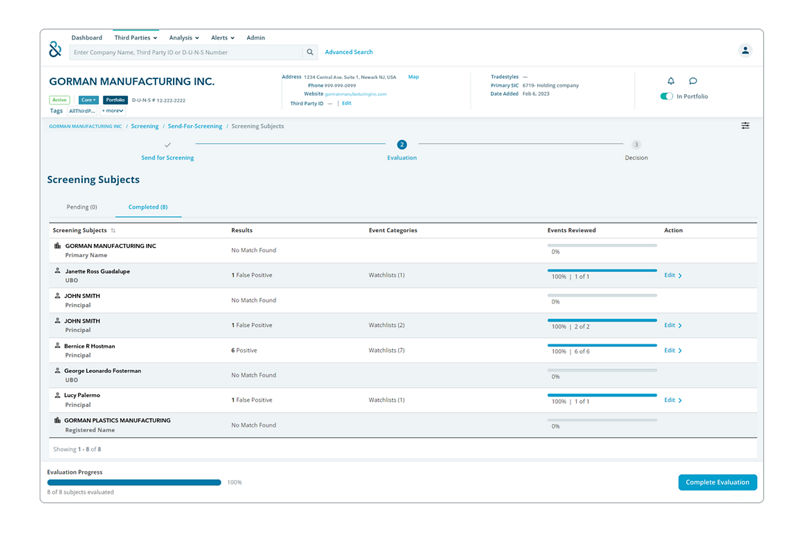The width and height of the screenshot is (800, 533).
Task: Expand the Core tag dropdown
Action: point(89,100)
